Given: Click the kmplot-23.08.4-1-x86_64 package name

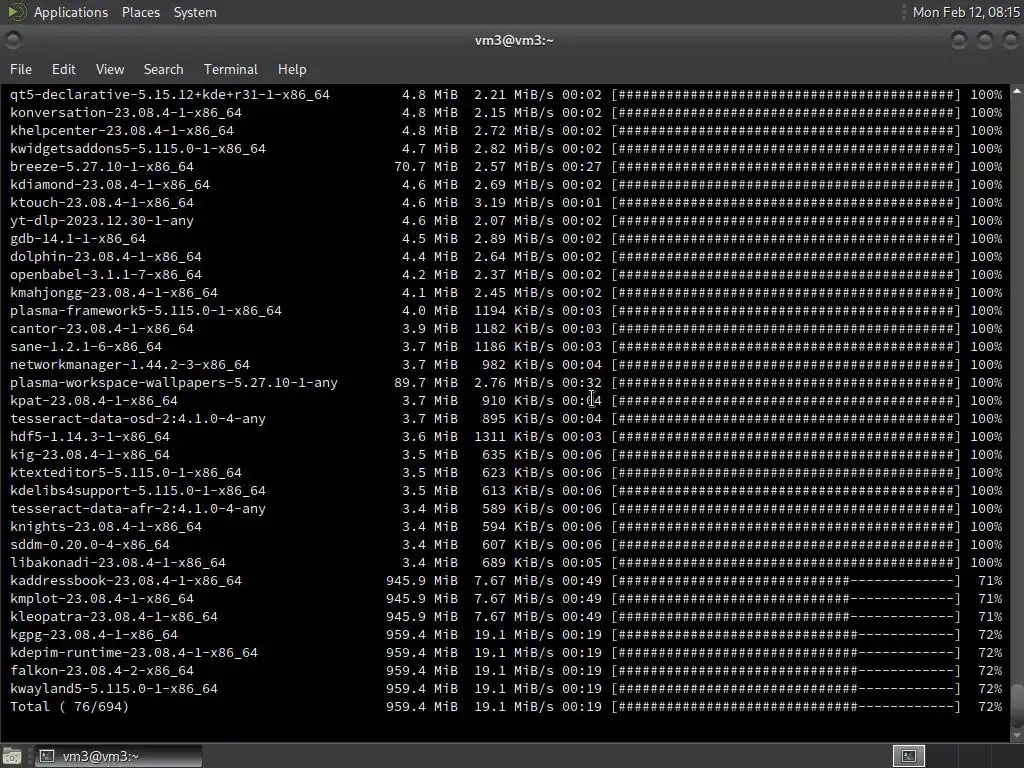Looking at the screenshot, I should (x=102, y=598).
